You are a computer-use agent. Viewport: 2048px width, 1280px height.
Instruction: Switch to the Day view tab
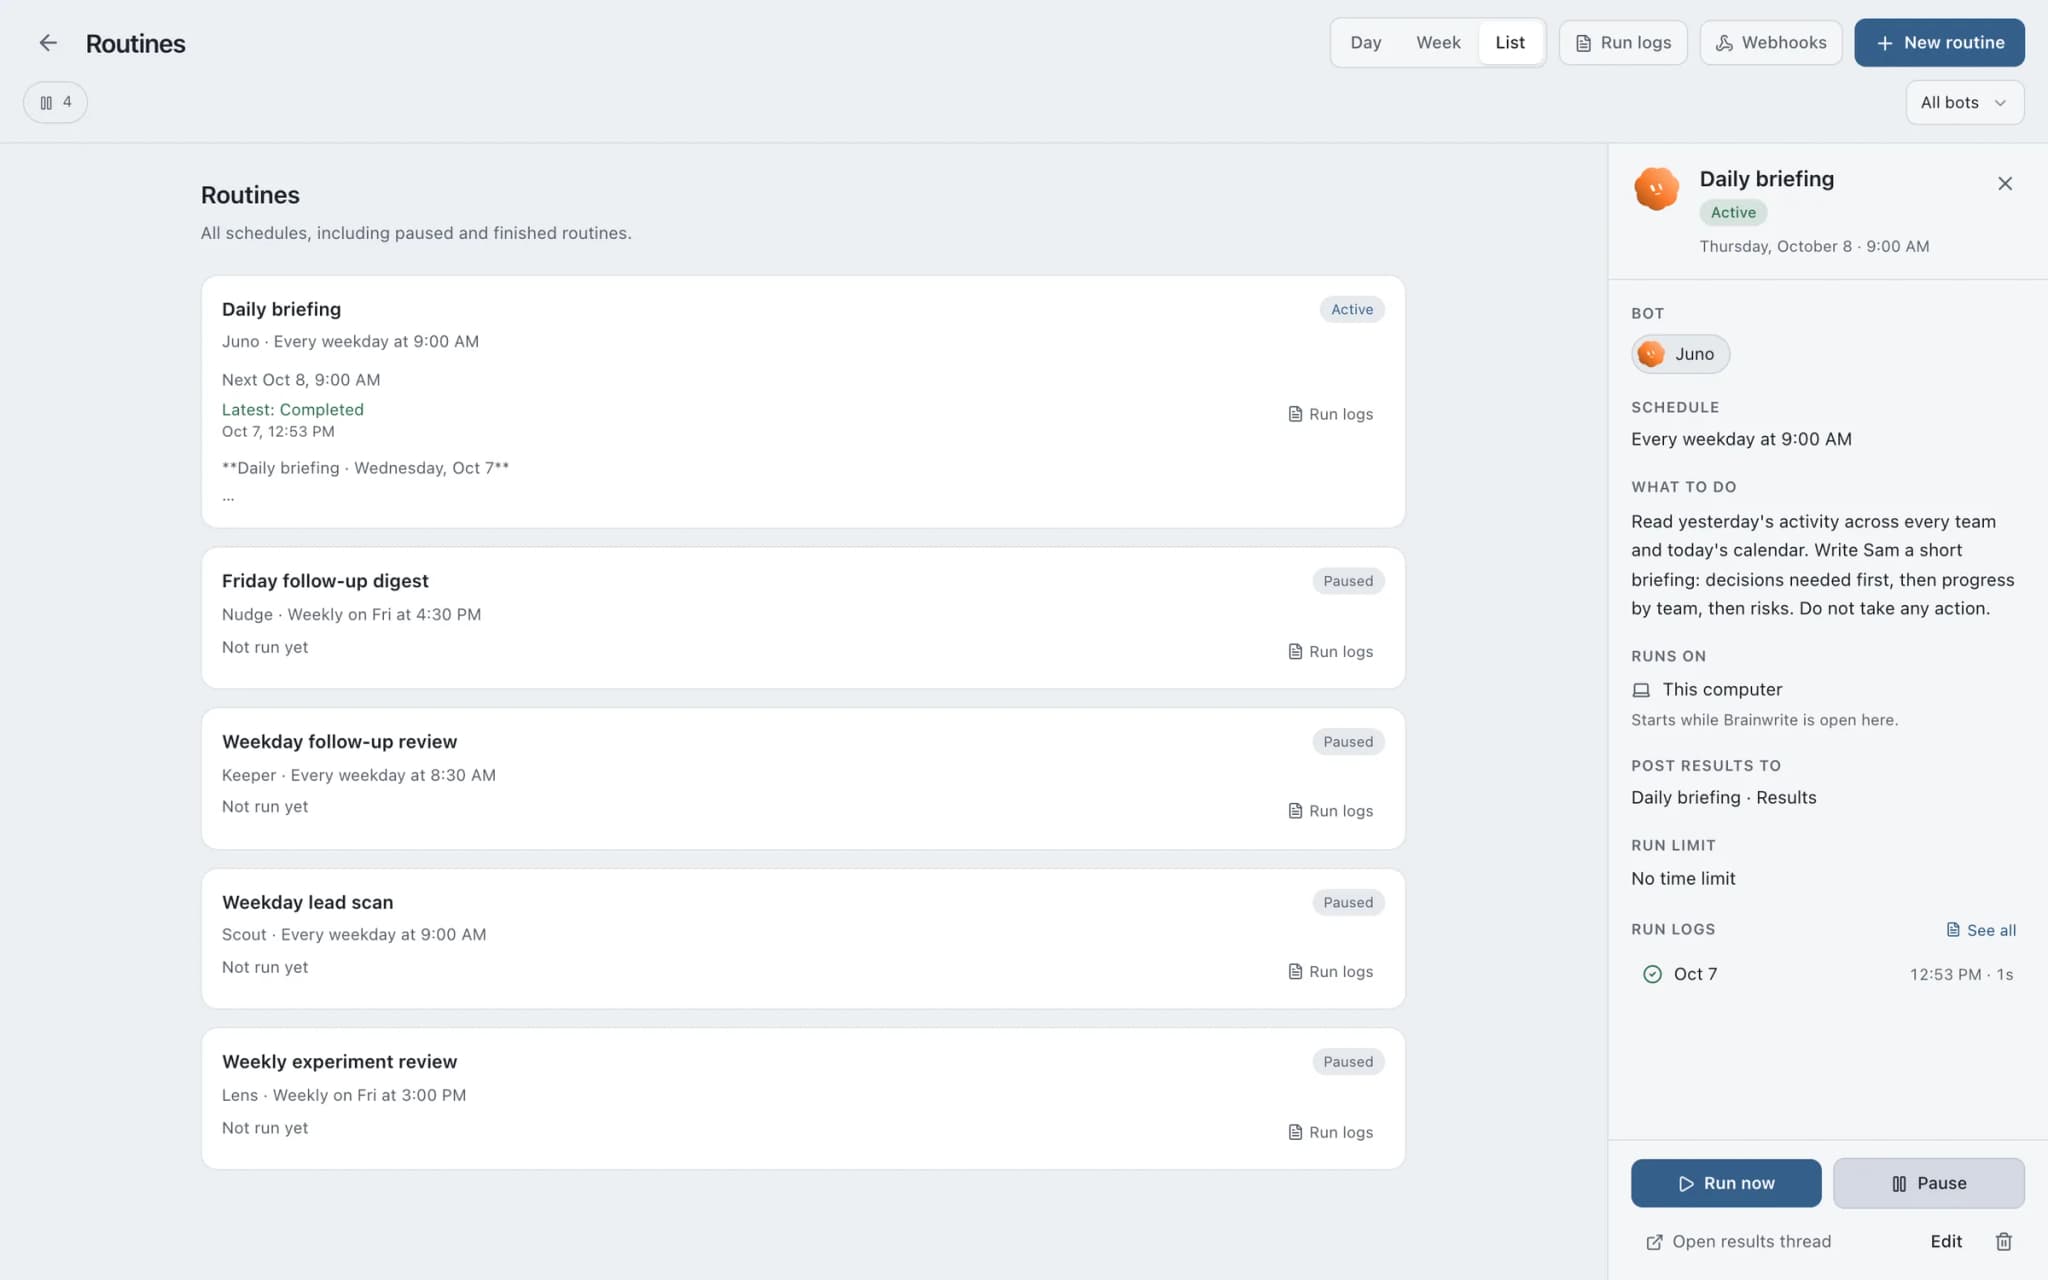(1365, 43)
